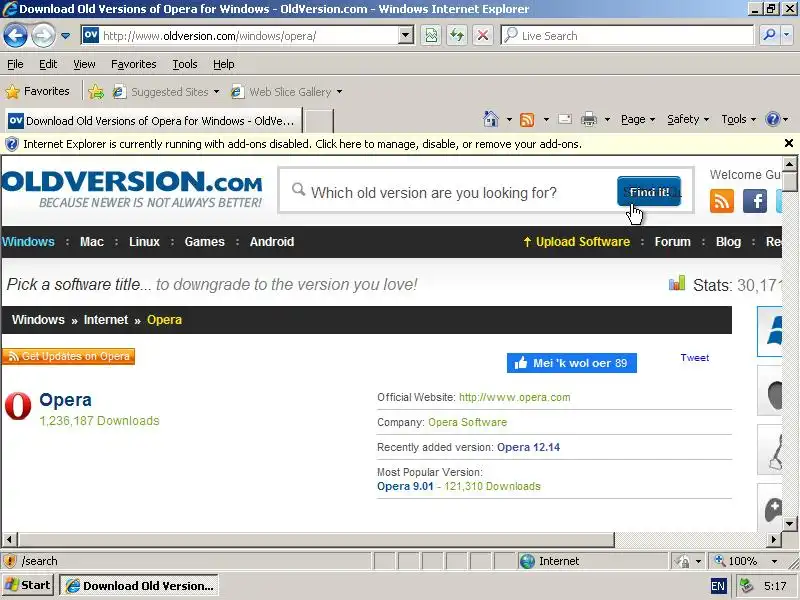This screenshot has width=800, height=600.
Task: Open the Tools menu in menu bar
Action: (x=185, y=64)
